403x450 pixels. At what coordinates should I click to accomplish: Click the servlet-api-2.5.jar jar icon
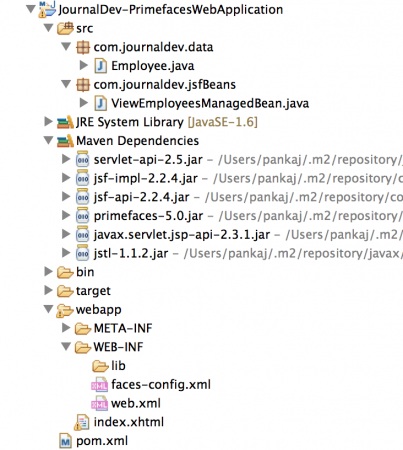83,159
